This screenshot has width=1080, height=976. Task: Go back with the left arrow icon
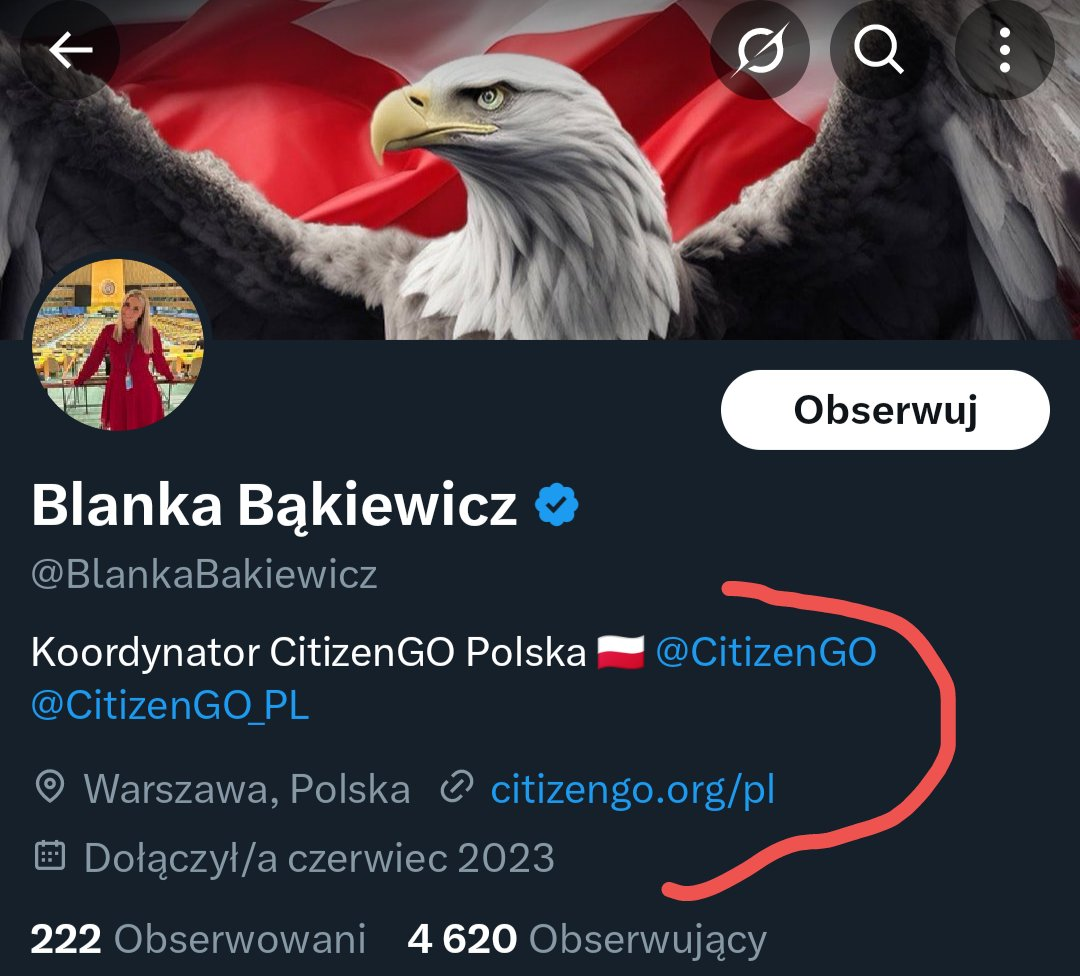(x=70, y=50)
